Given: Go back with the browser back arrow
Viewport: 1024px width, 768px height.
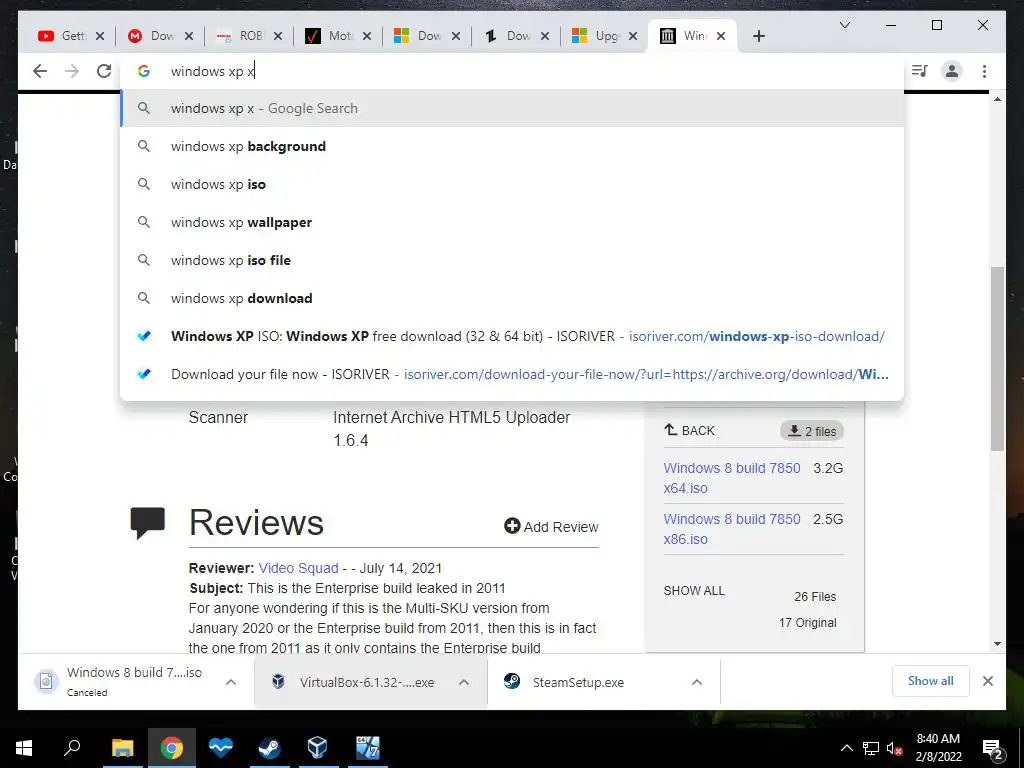Looking at the screenshot, I should pos(40,71).
